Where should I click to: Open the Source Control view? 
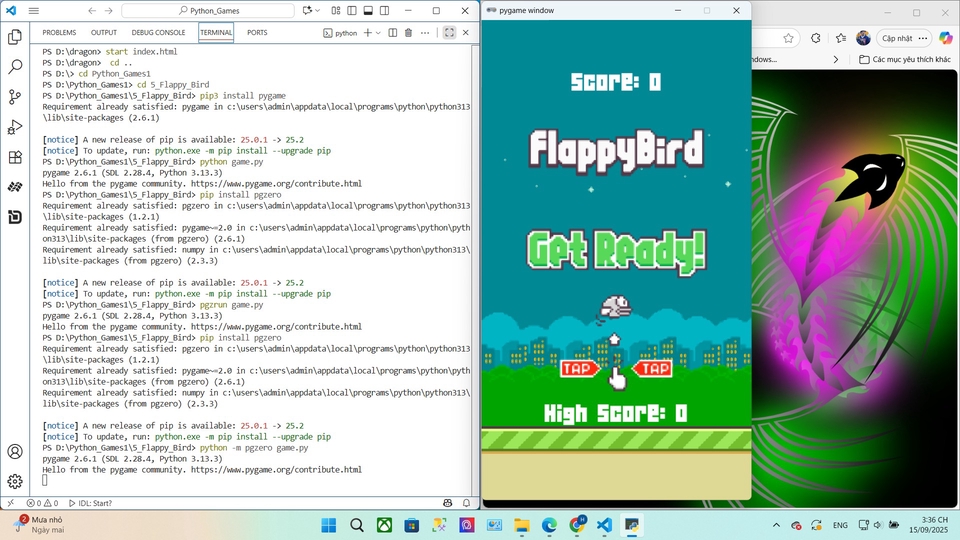15,97
